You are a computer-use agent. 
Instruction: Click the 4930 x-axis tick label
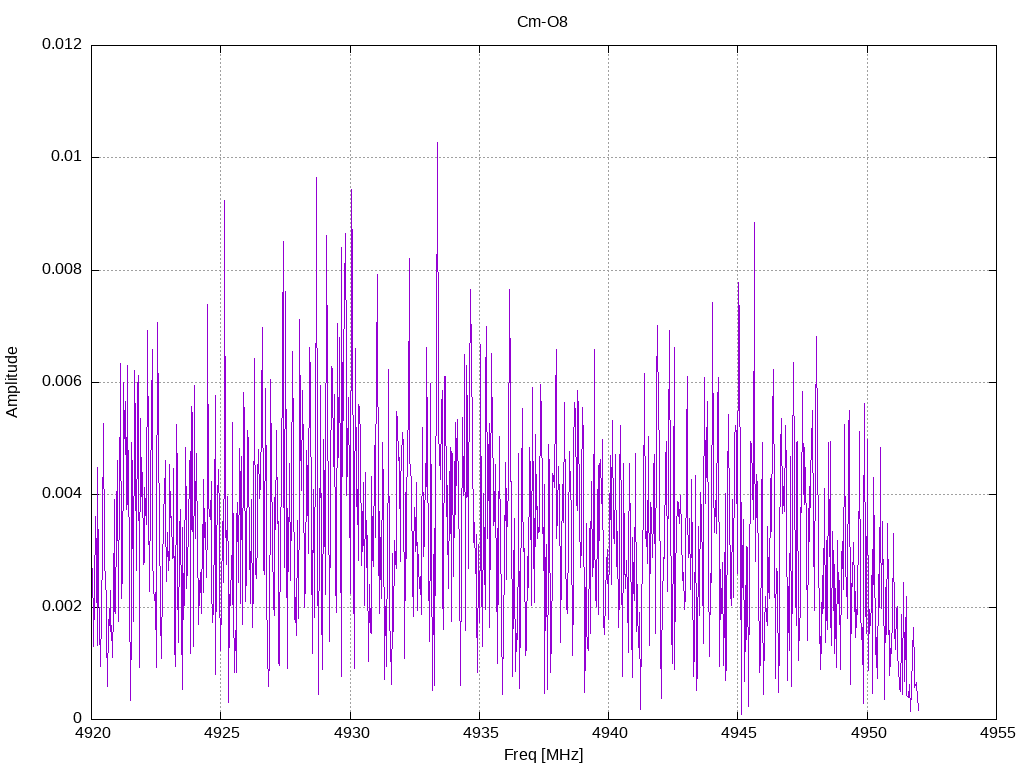pyautogui.click(x=351, y=733)
